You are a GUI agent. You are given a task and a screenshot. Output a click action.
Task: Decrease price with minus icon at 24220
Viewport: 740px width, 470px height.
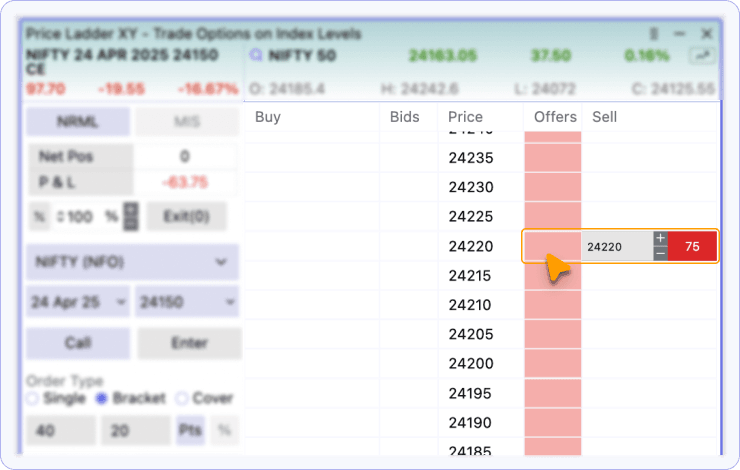[x=660, y=254]
